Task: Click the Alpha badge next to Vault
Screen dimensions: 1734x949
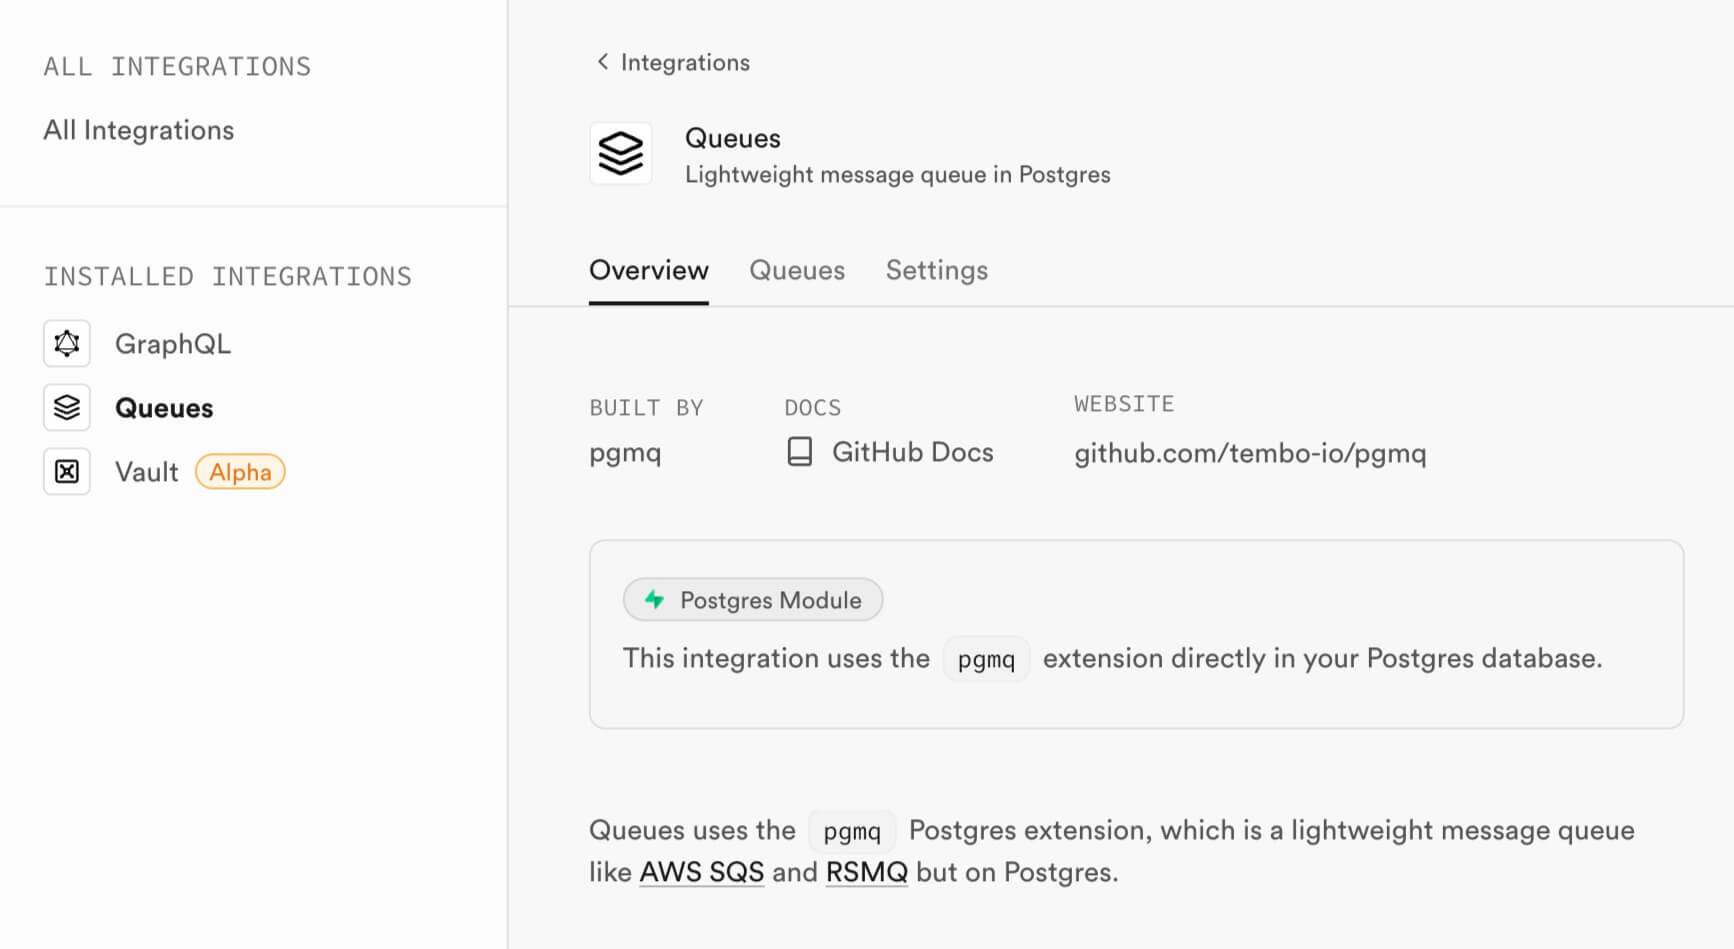Action: (240, 472)
